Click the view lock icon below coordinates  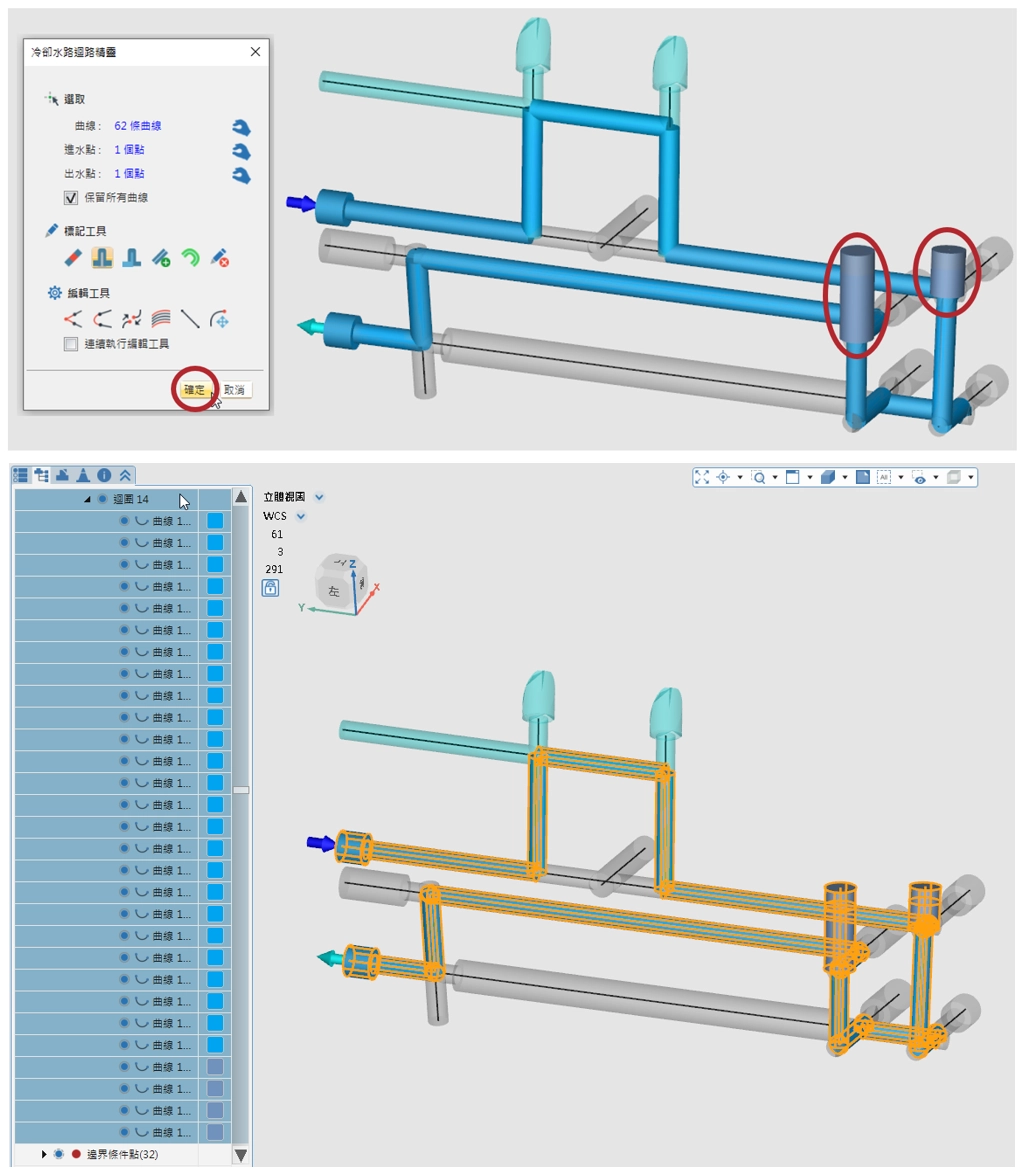pyautogui.click(x=270, y=589)
